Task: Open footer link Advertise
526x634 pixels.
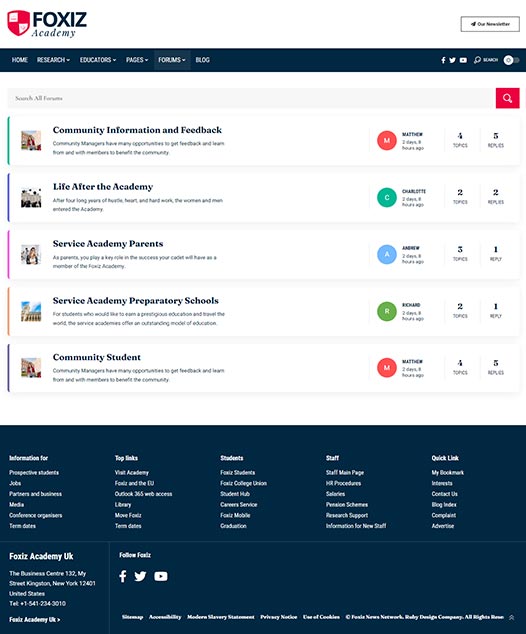Action: coord(443,526)
